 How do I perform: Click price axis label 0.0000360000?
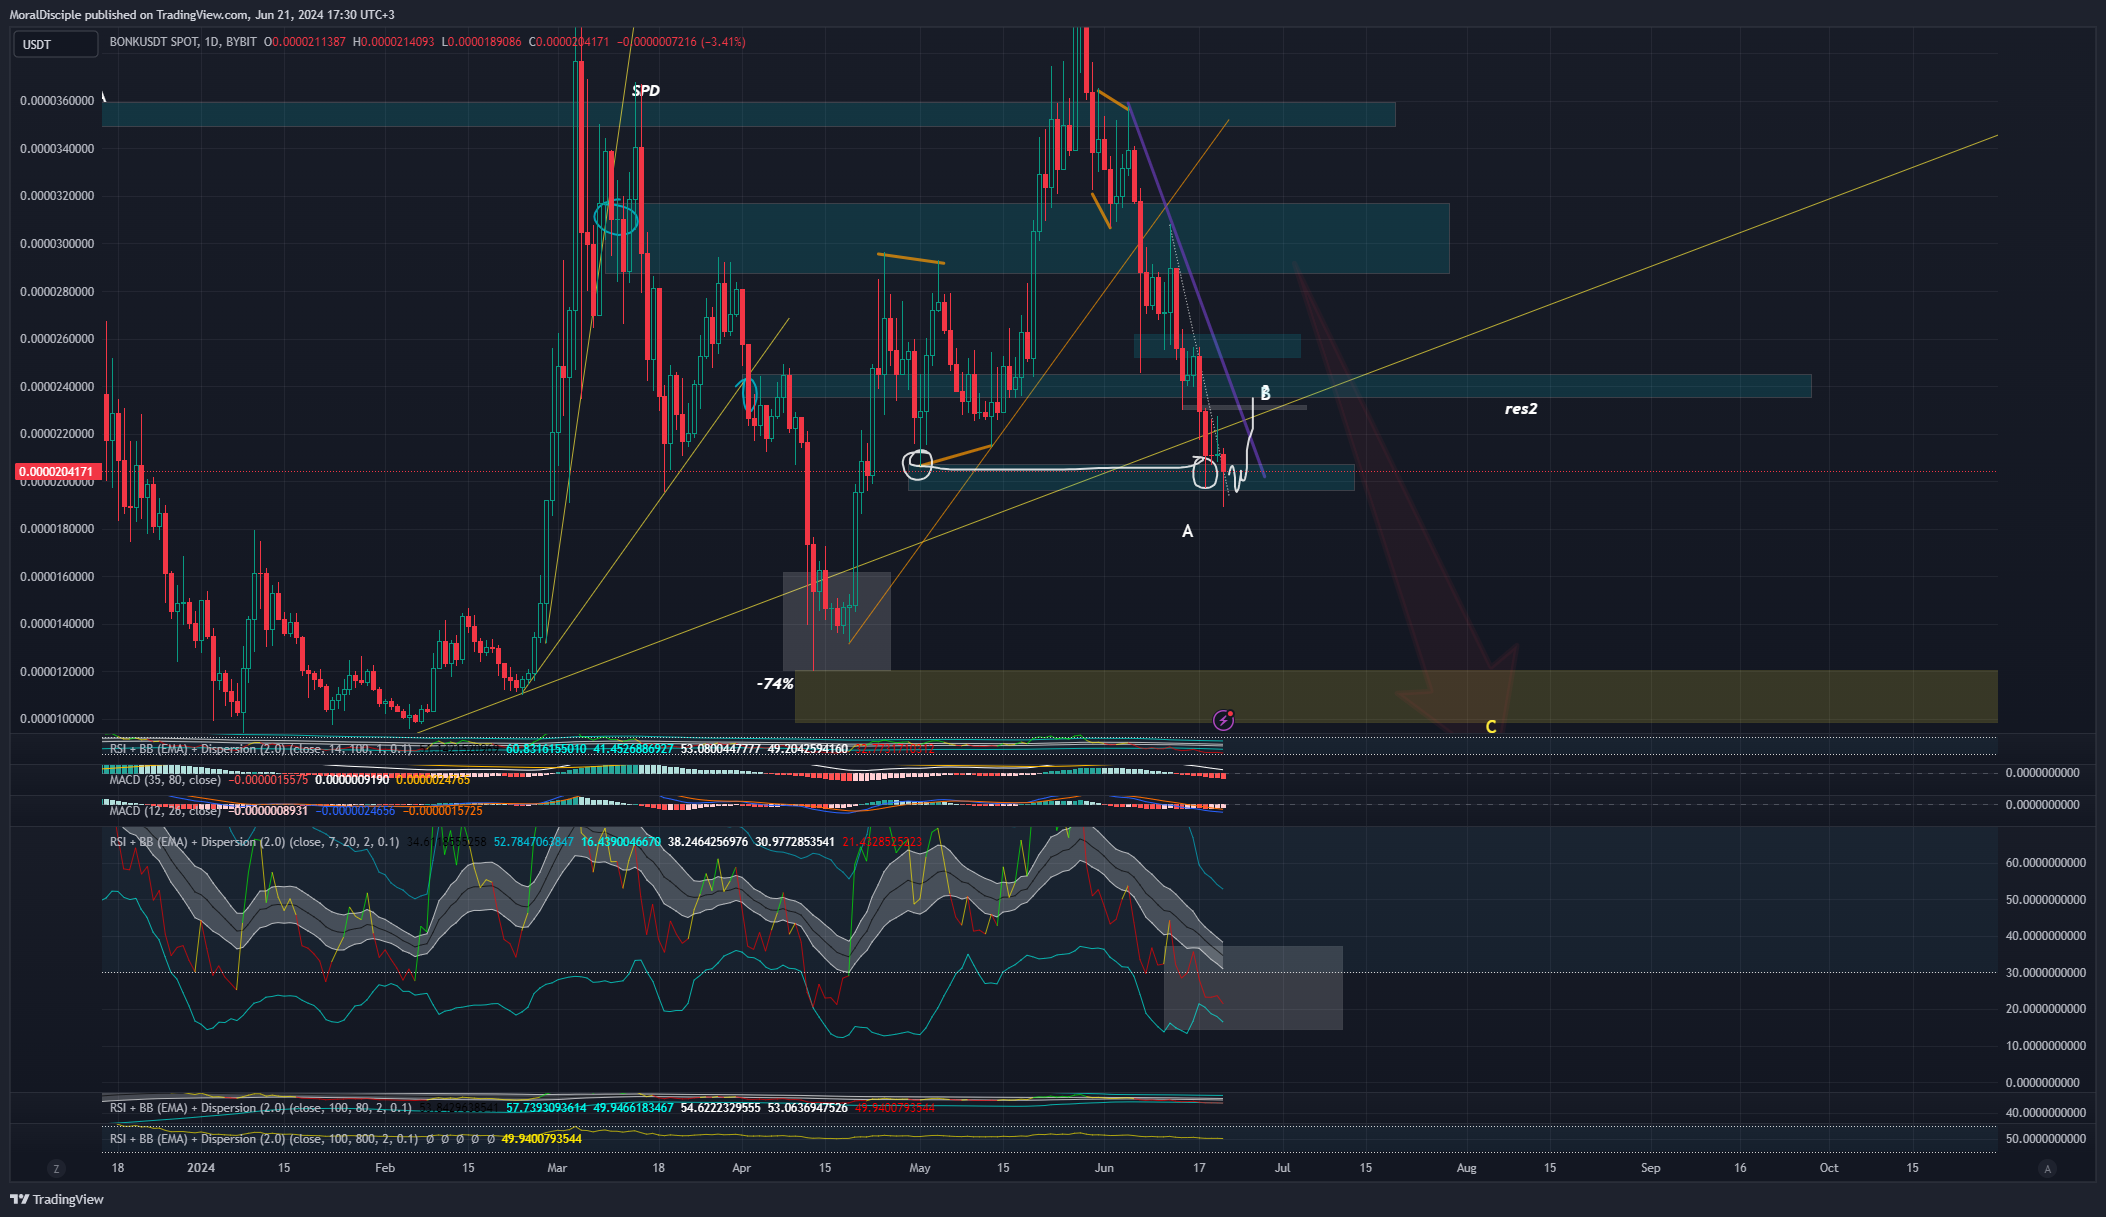click(57, 101)
